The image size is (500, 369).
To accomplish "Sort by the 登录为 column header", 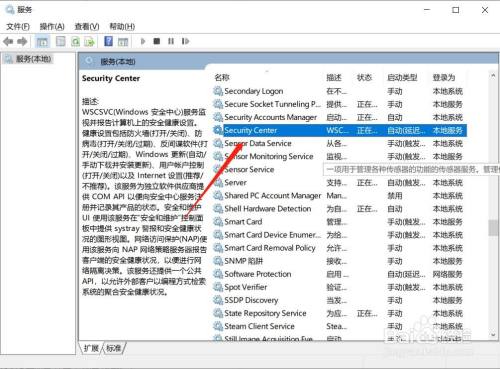I will [444, 78].
